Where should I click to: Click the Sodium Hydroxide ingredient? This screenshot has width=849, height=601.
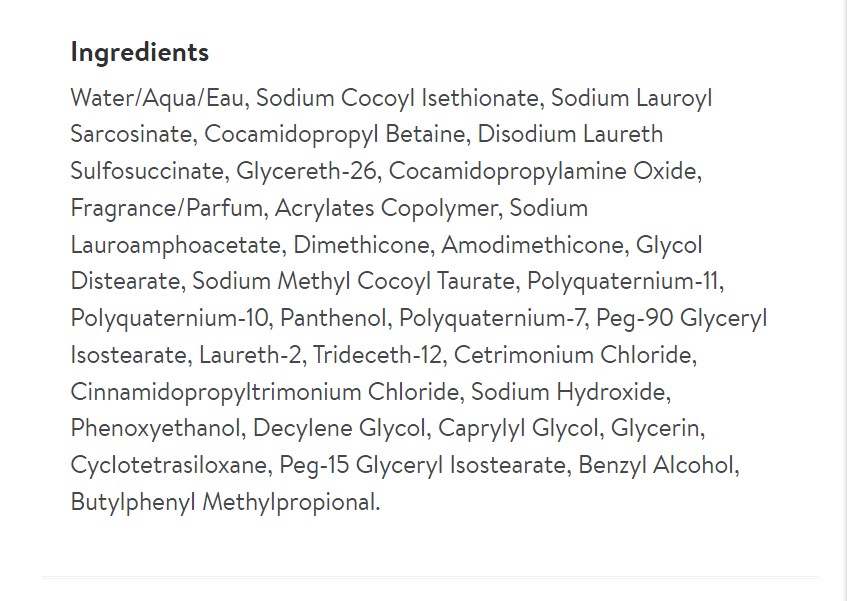point(569,391)
